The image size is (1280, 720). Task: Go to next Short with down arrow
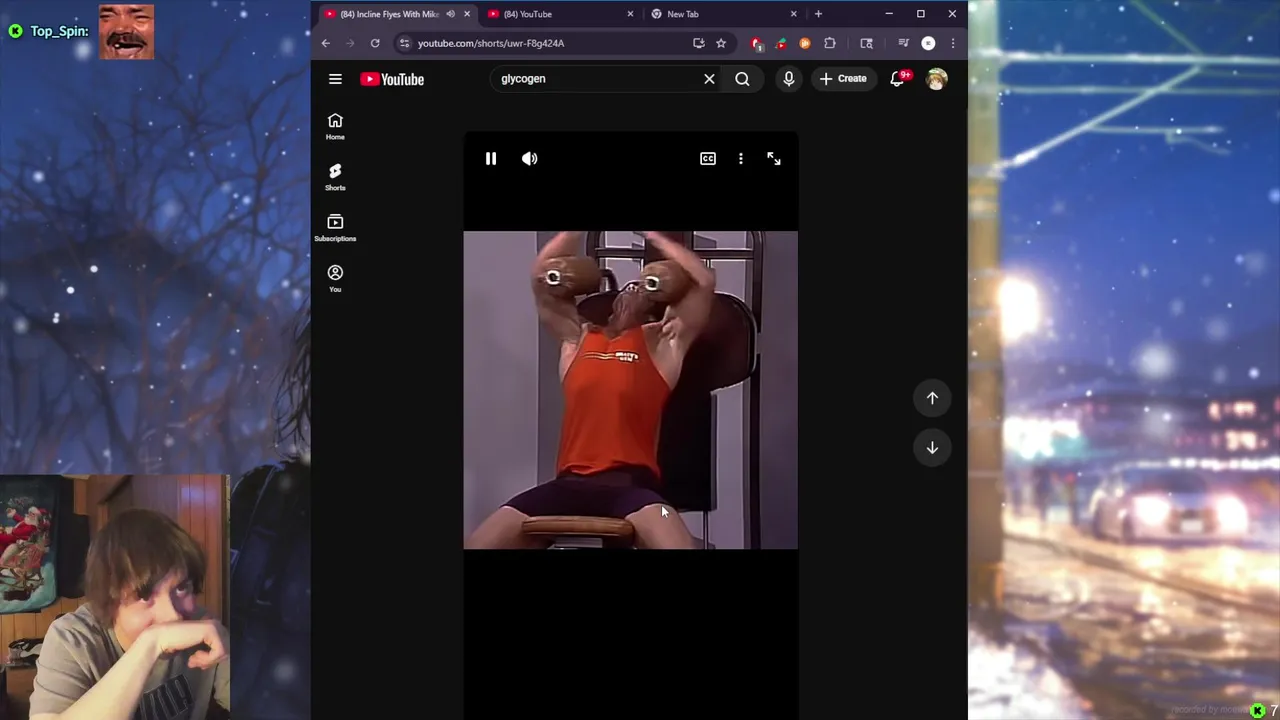(932, 448)
